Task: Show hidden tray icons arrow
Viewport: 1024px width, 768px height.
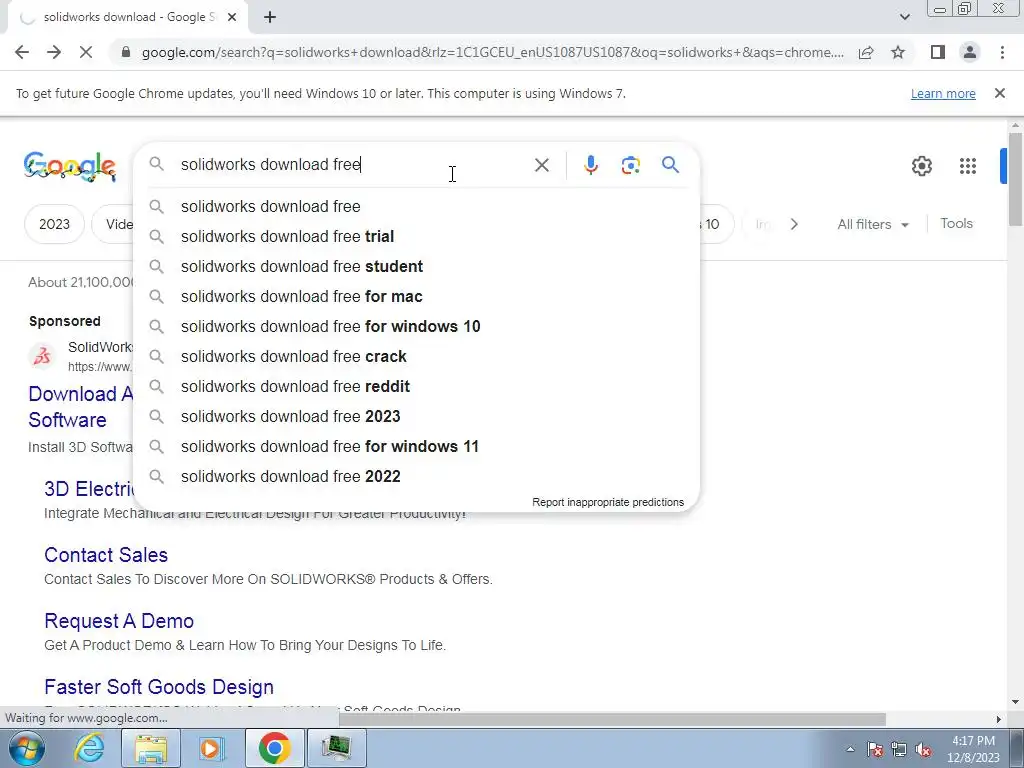Action: [850, 749]
